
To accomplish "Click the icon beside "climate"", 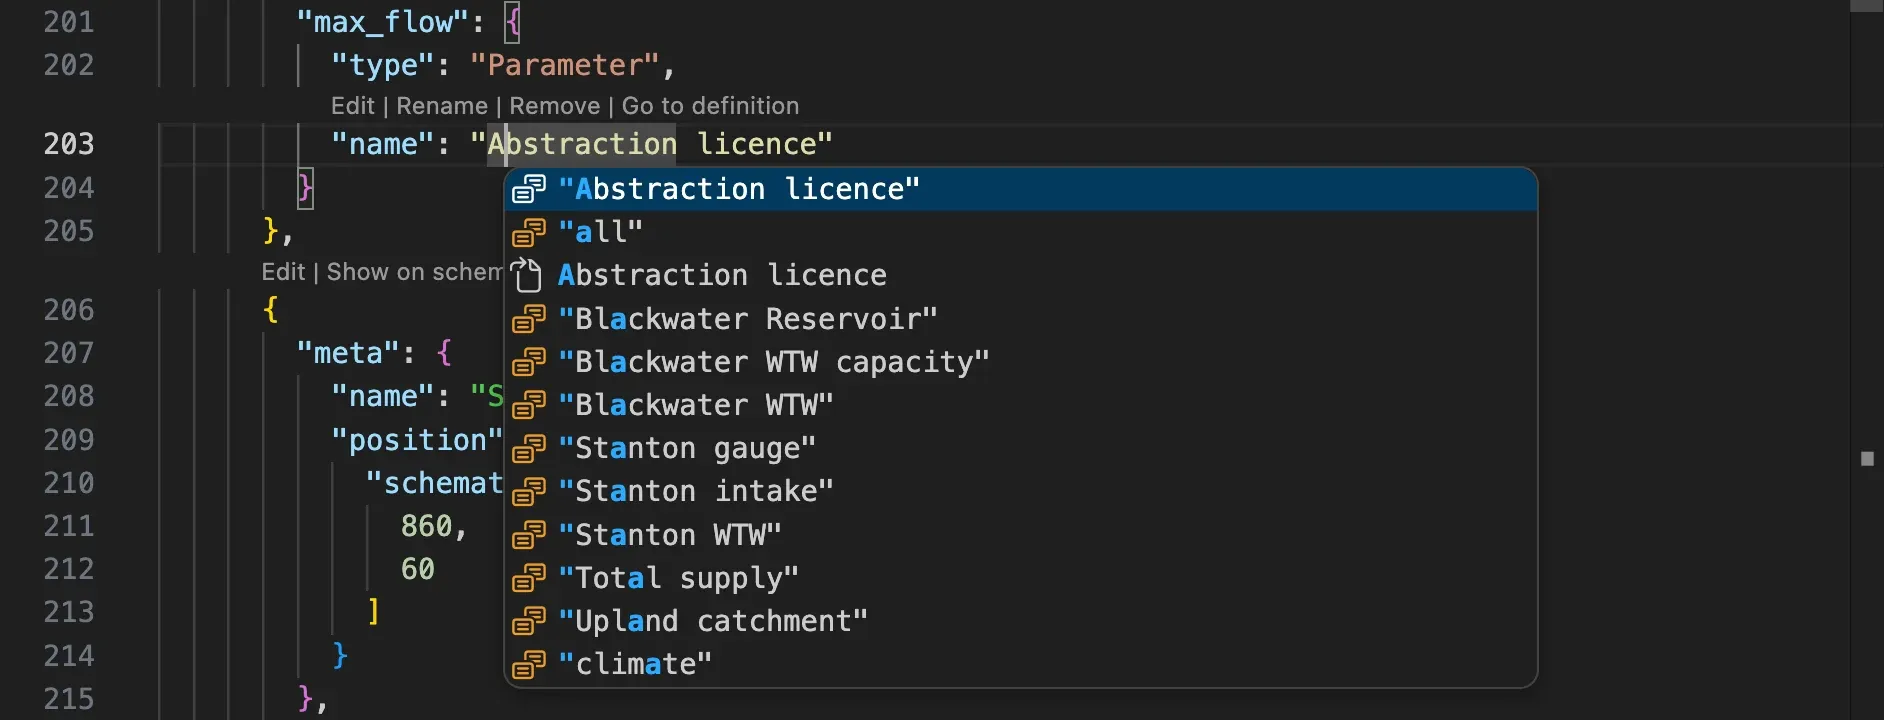I will (529, 664).
